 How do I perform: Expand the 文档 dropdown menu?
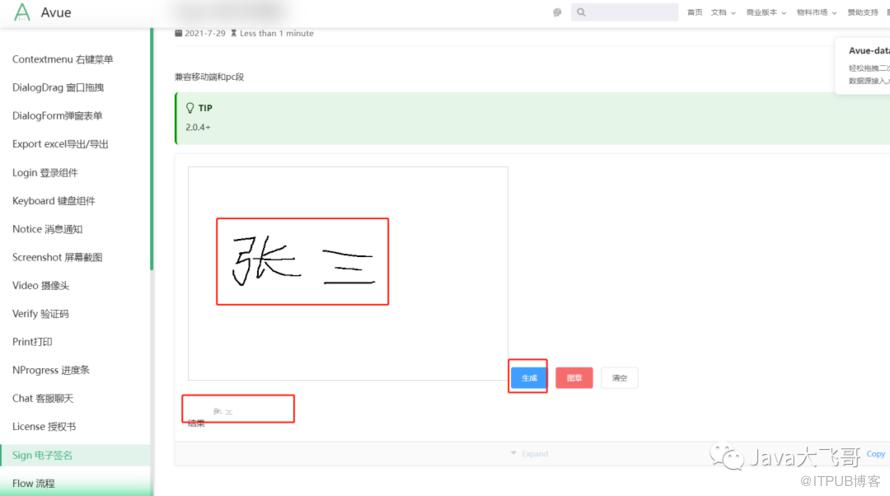click(x=723, y=12)
